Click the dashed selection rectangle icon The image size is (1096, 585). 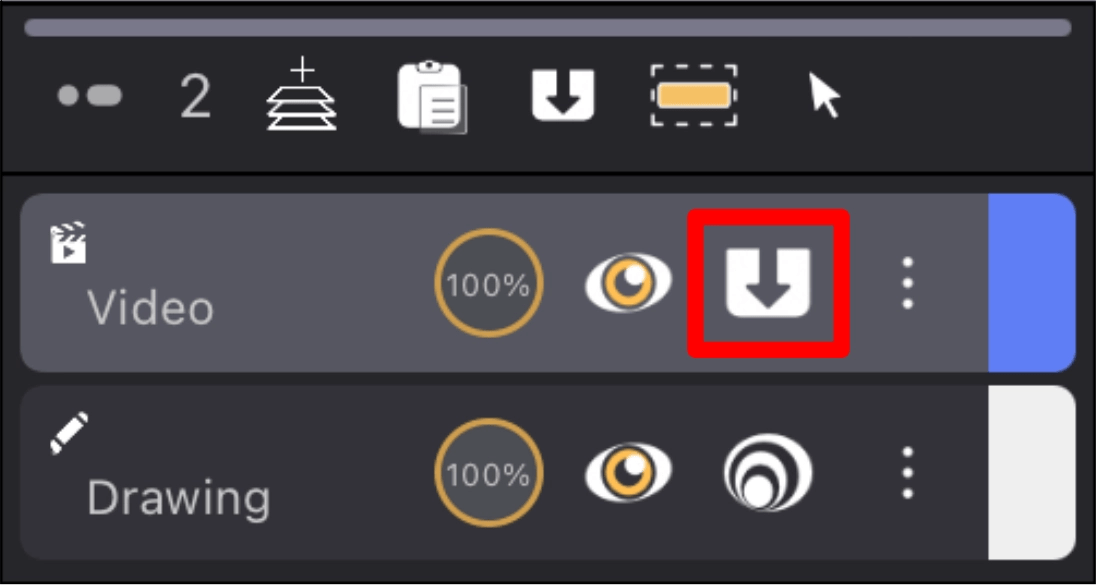(x=693, y=95)
